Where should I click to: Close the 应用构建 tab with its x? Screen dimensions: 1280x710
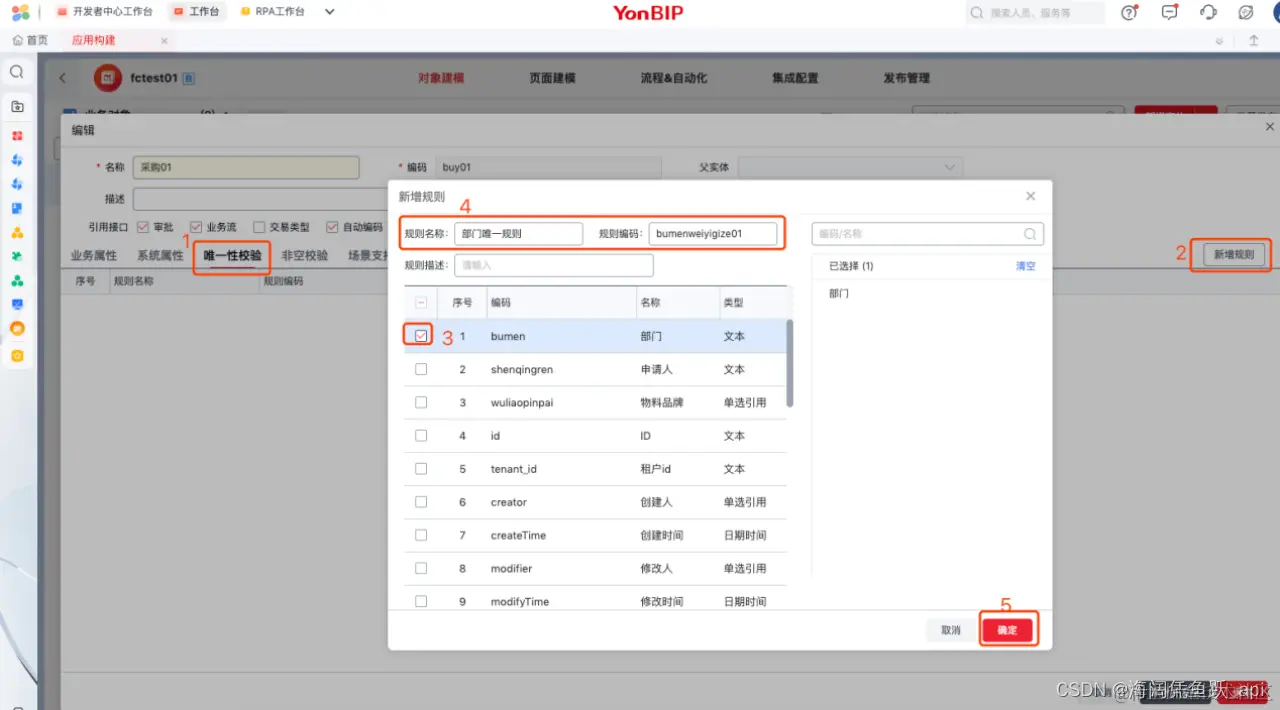164,41
